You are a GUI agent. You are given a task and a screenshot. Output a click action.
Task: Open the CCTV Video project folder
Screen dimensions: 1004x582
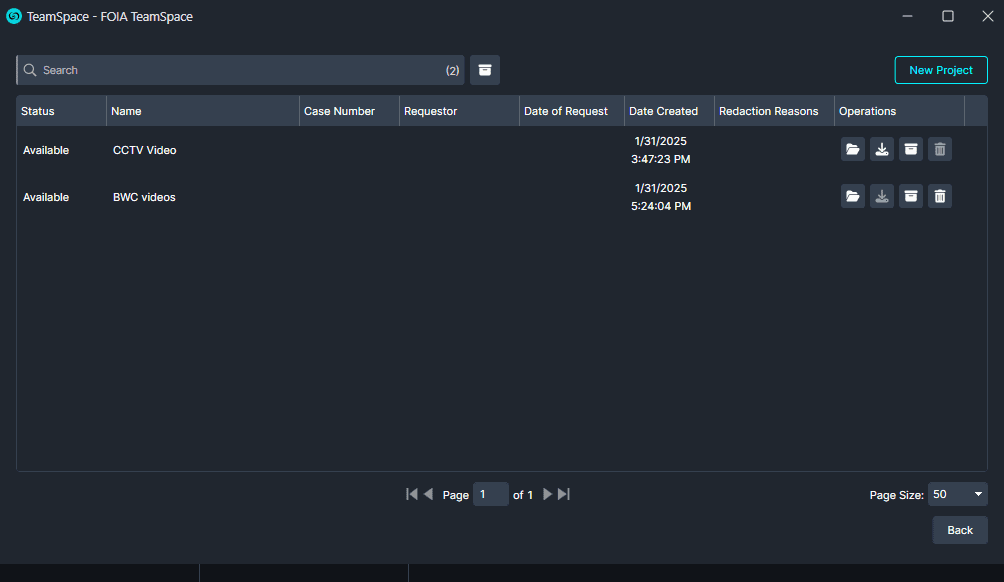(x=852, y=148)
